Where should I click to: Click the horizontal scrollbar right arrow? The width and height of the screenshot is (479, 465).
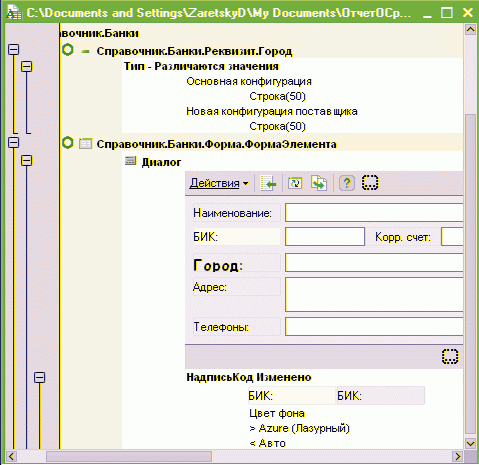click(458, 456)
